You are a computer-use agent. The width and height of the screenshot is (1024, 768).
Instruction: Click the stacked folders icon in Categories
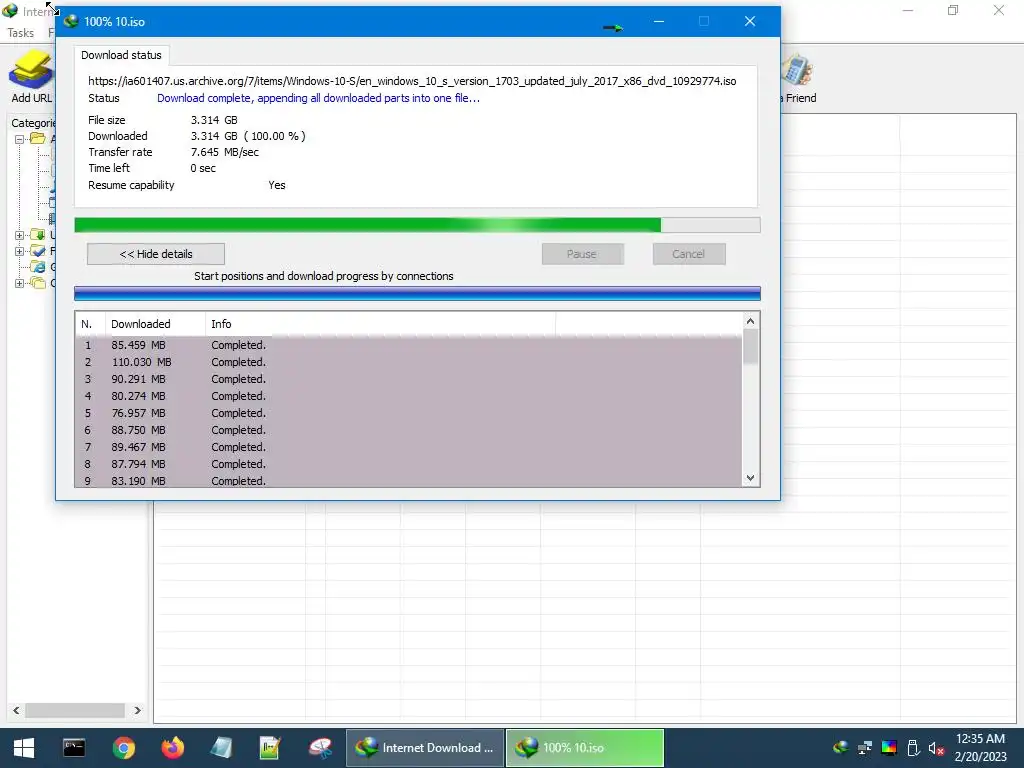pos(38,283)
